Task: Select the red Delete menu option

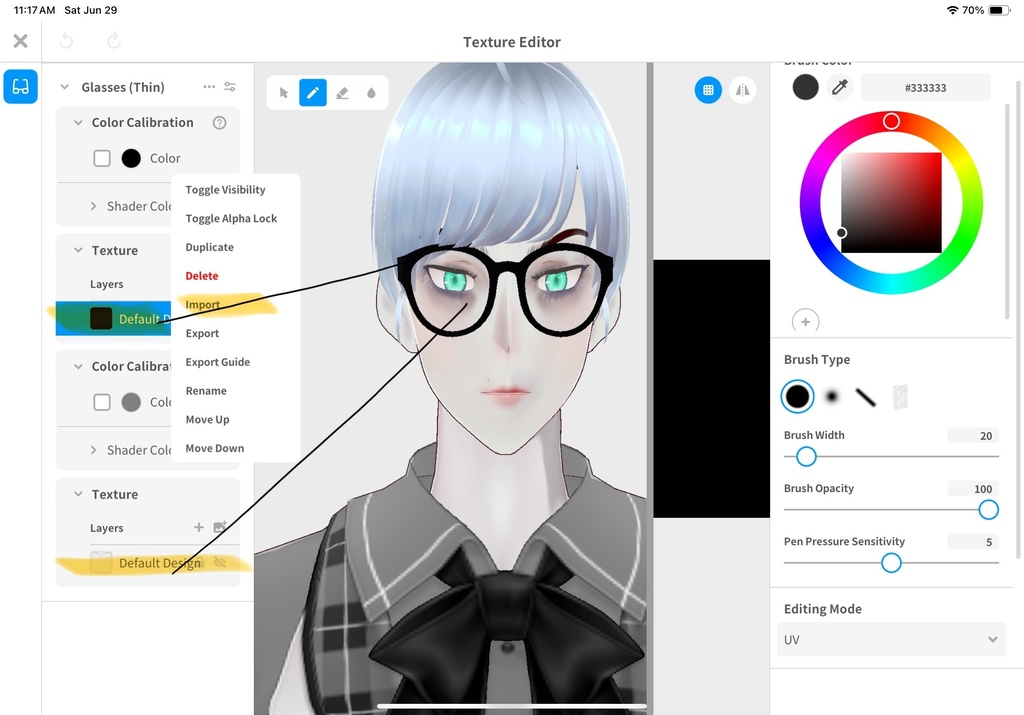Action: [202, 276]
